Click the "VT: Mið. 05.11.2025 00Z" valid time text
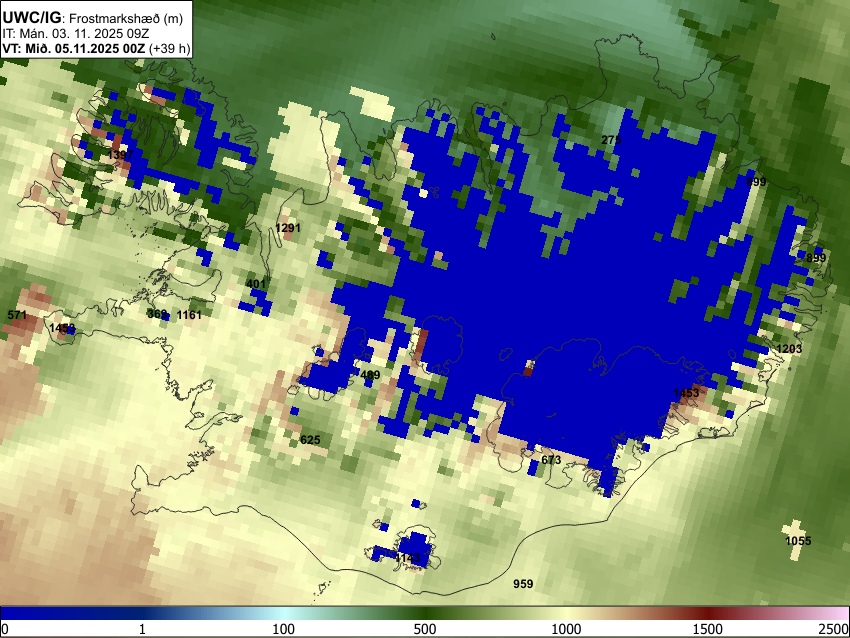The height and width of the screenshot is (638, 850). click(74, 49)
